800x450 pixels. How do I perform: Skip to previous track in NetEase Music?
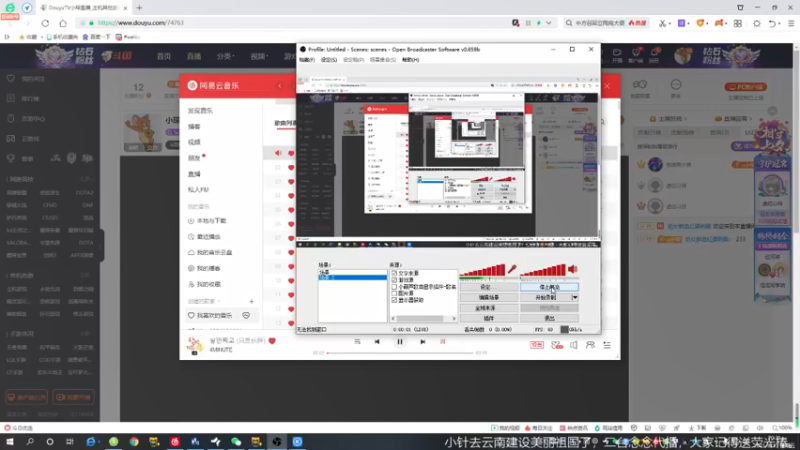(x=377, y=342)
